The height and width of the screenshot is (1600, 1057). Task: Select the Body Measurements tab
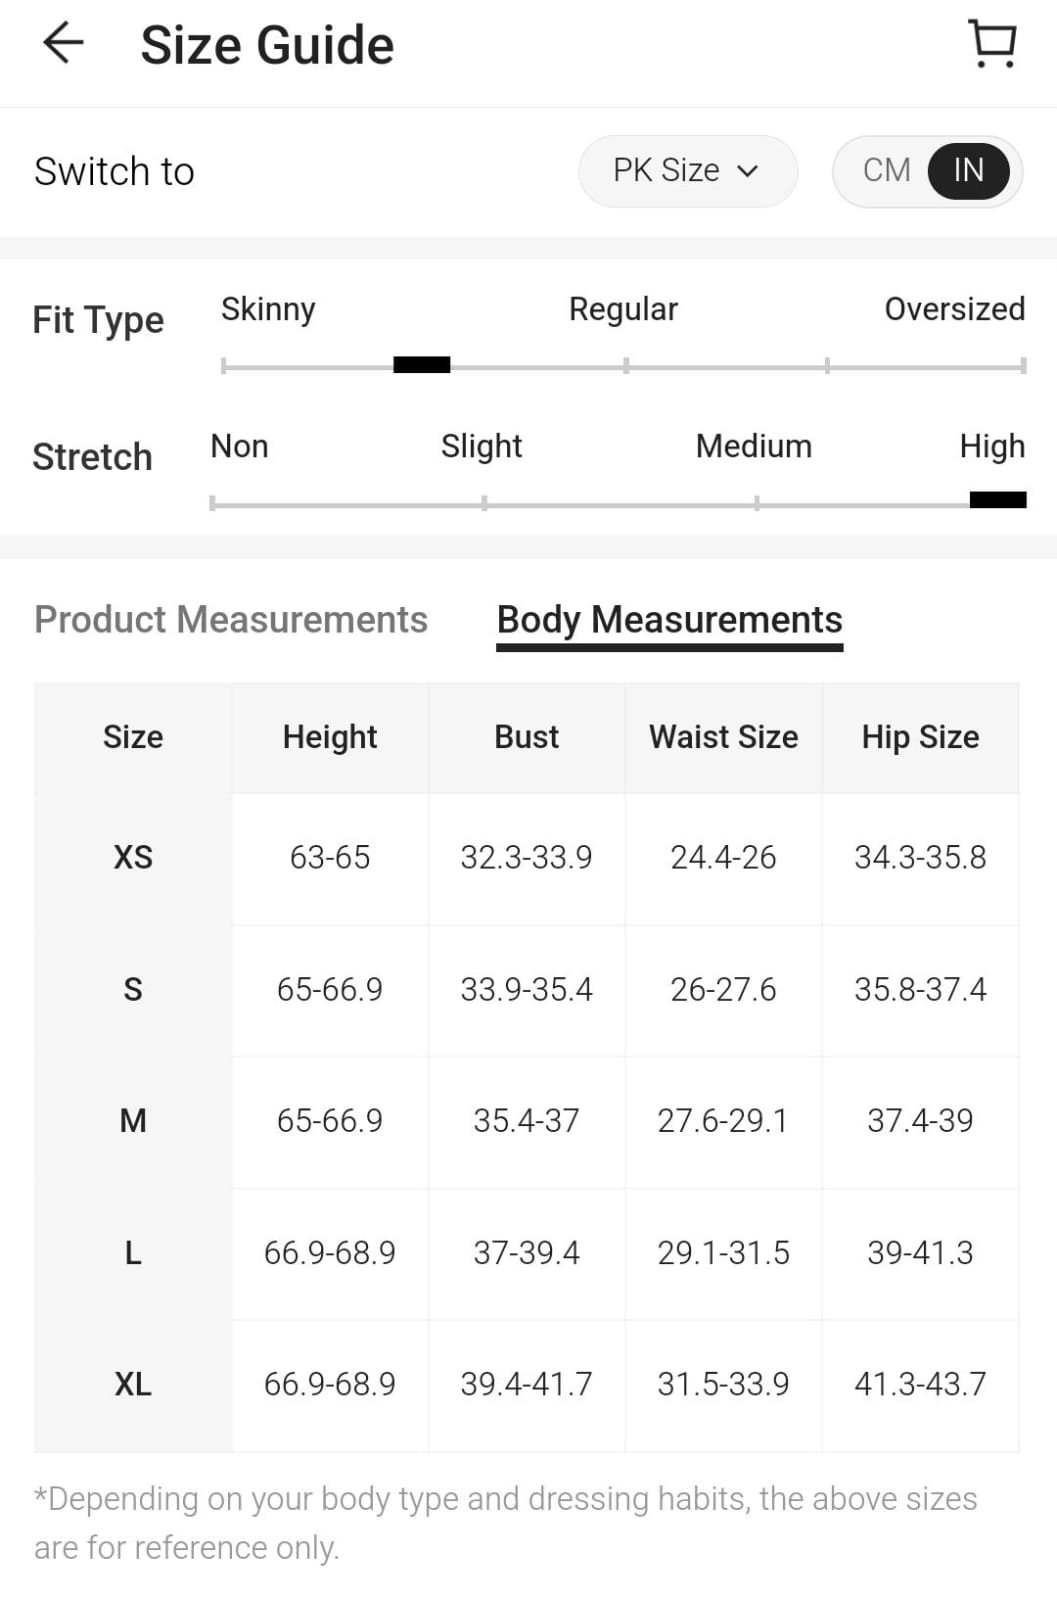click(669, 620)
